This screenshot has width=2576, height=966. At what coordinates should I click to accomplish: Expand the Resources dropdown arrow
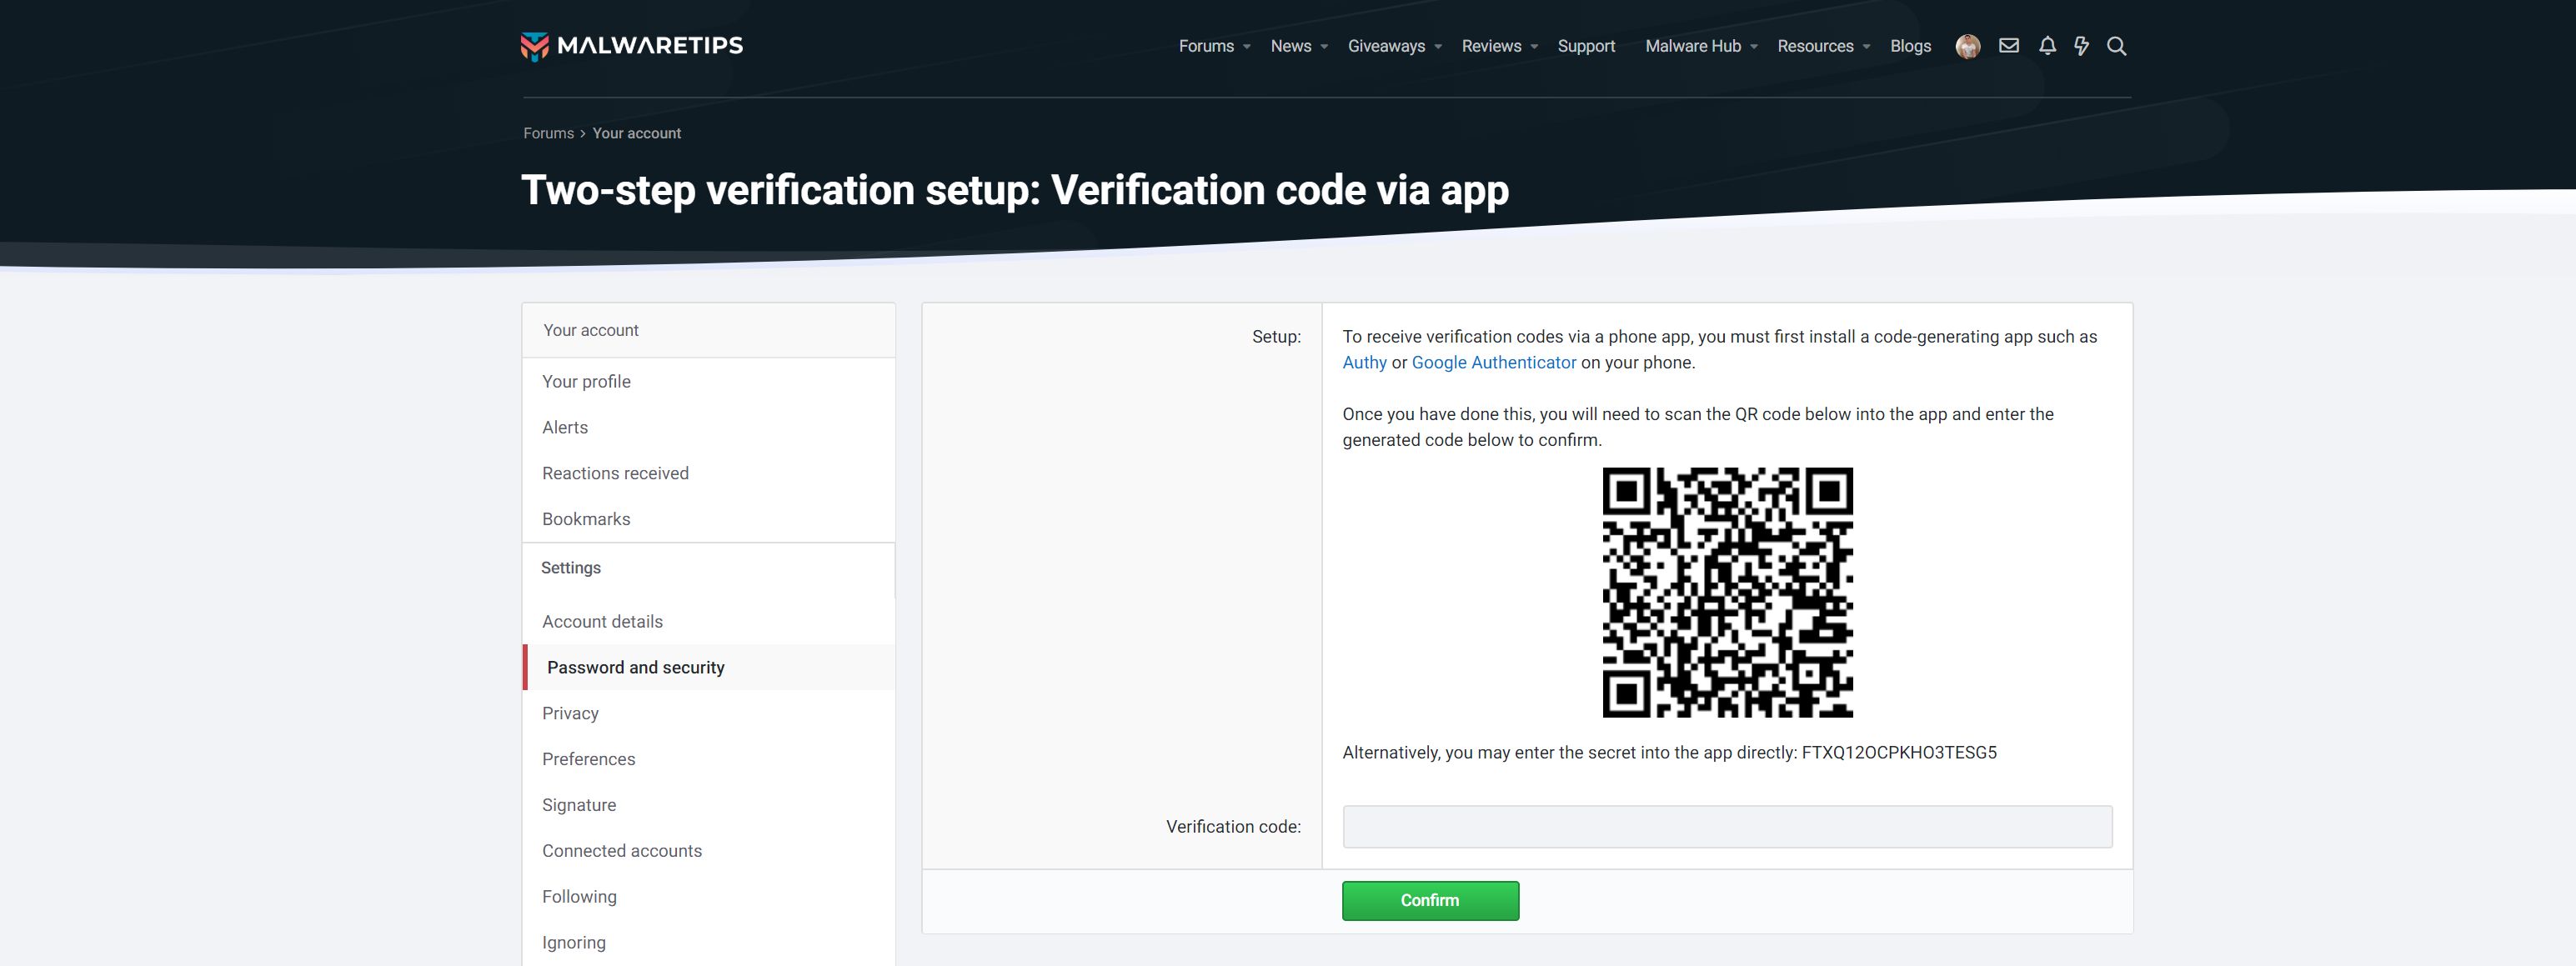coord(1866,47)
